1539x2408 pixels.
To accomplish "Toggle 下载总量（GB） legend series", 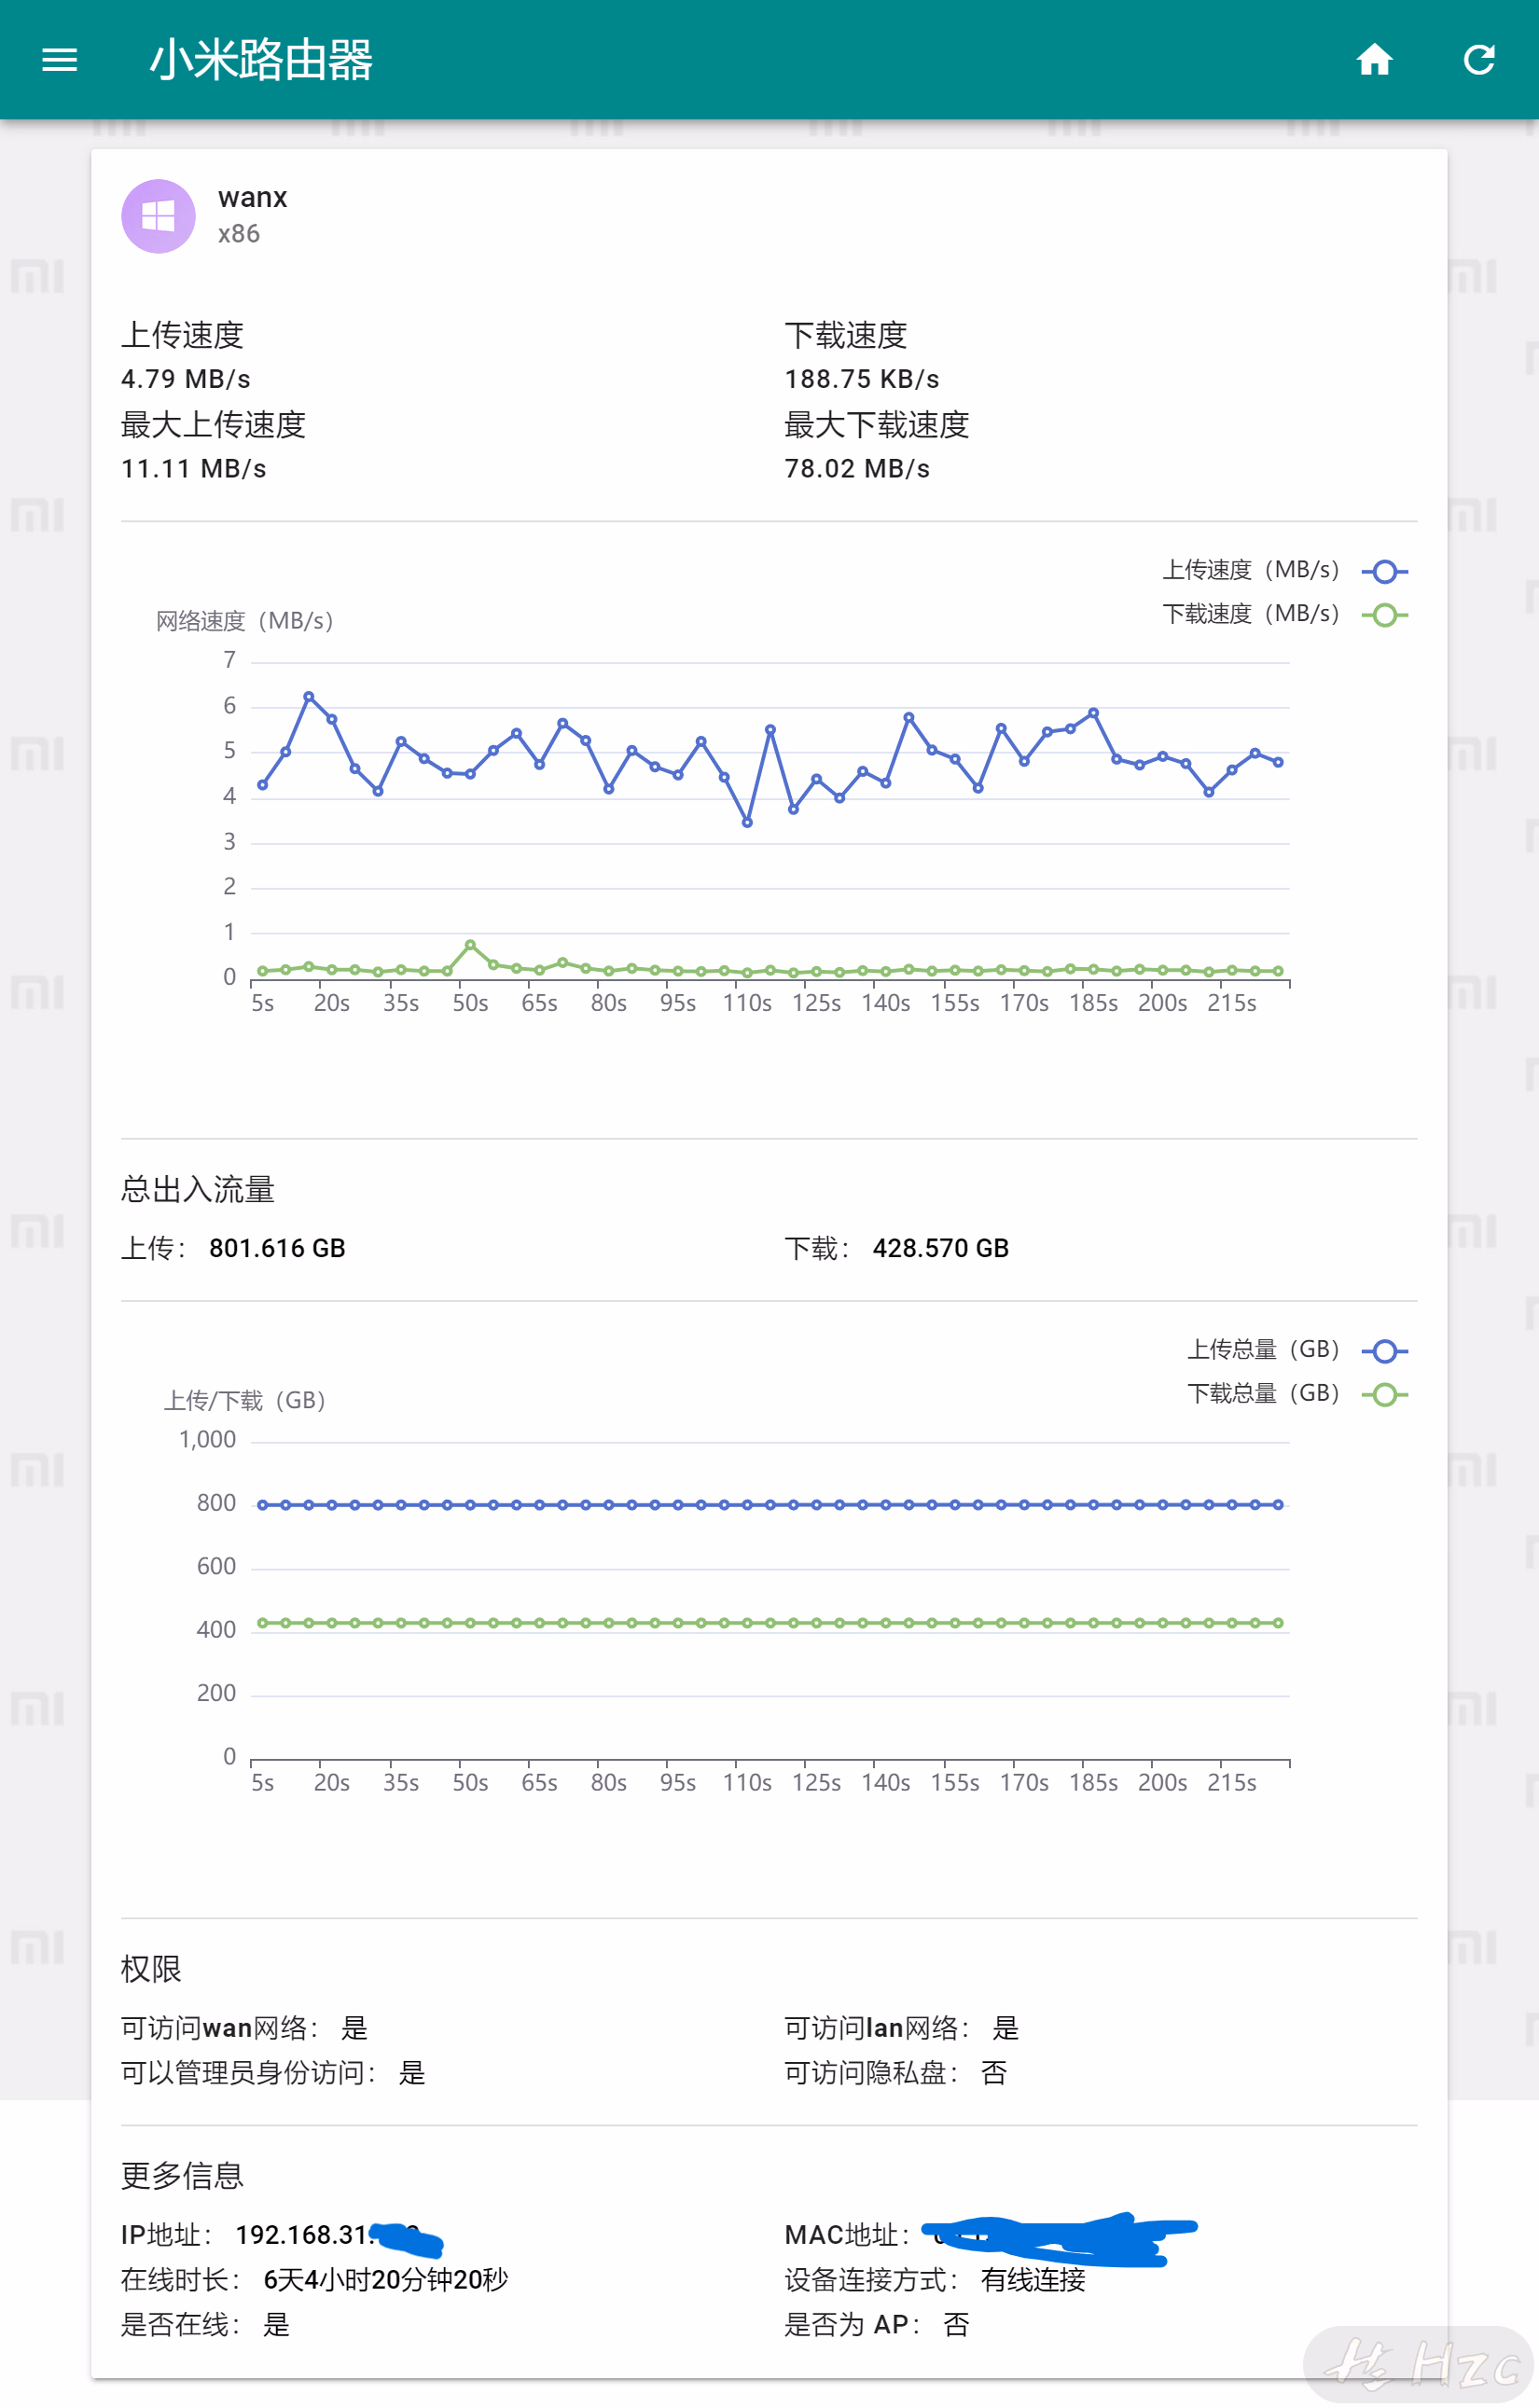I will [1297, 1395].
